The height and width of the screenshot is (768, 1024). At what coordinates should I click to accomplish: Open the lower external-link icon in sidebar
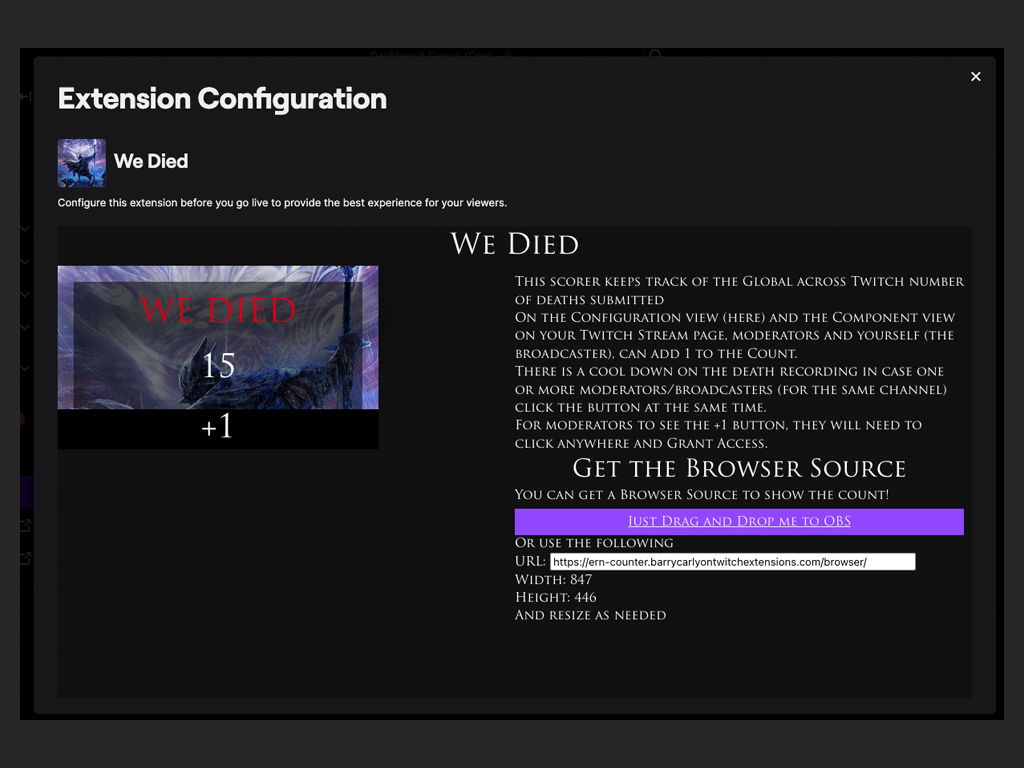(26, 558)
